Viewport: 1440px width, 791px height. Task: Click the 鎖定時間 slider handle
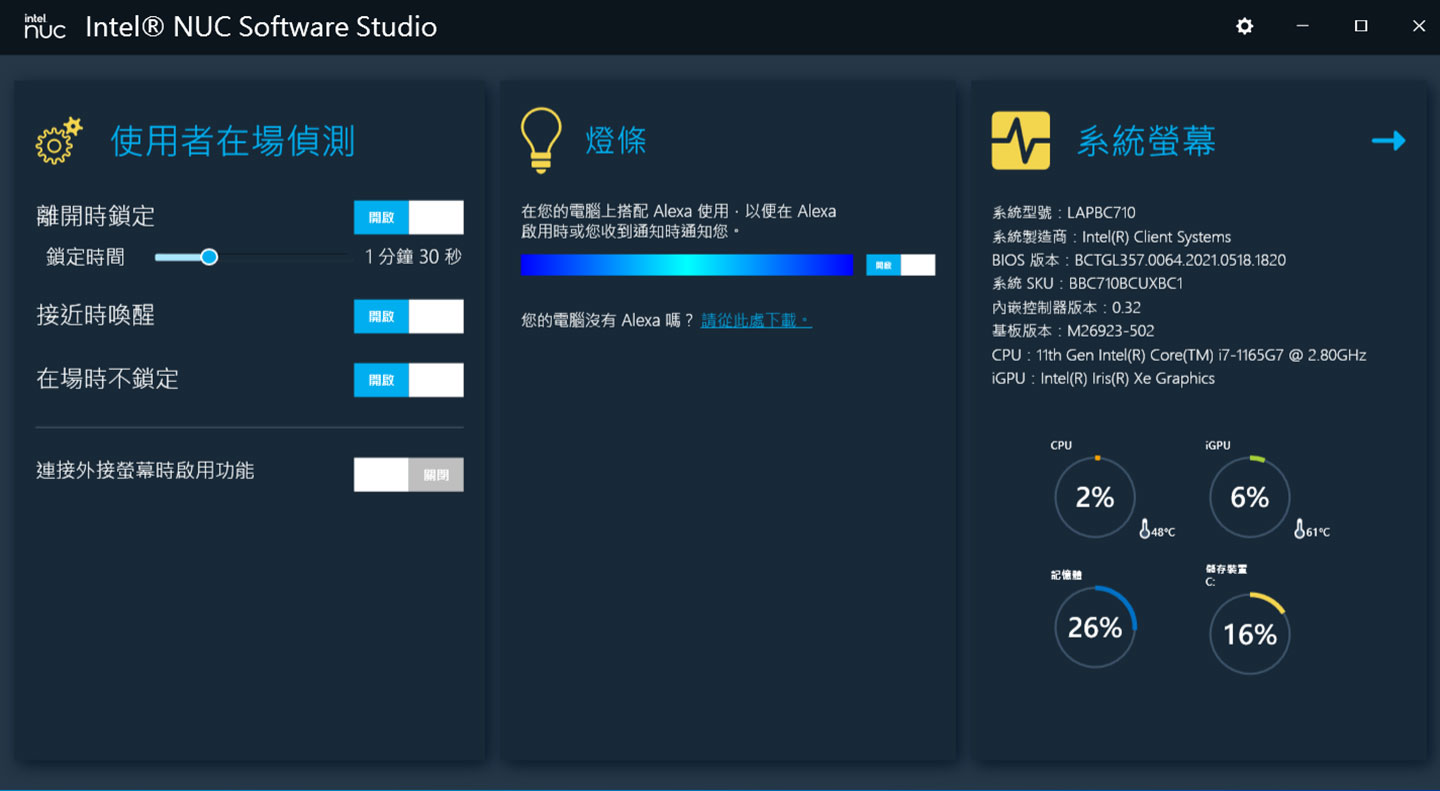(x=208, y=256)
